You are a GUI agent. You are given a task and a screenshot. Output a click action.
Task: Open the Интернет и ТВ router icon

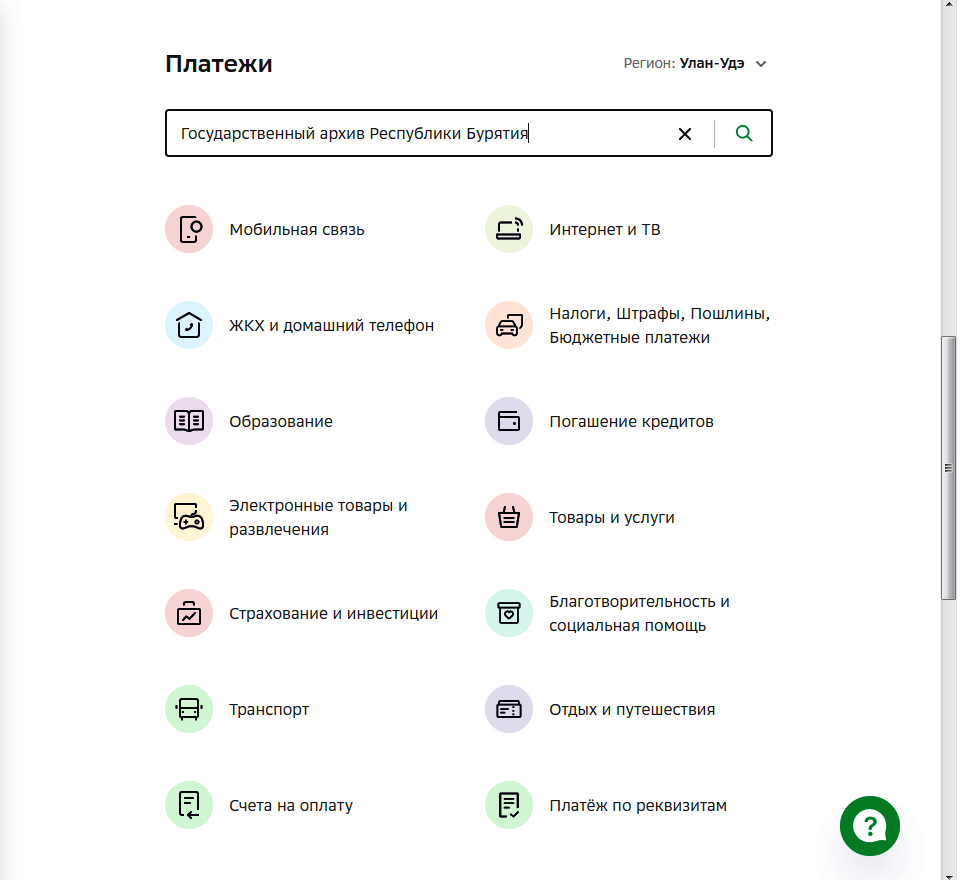coord(509,230)
